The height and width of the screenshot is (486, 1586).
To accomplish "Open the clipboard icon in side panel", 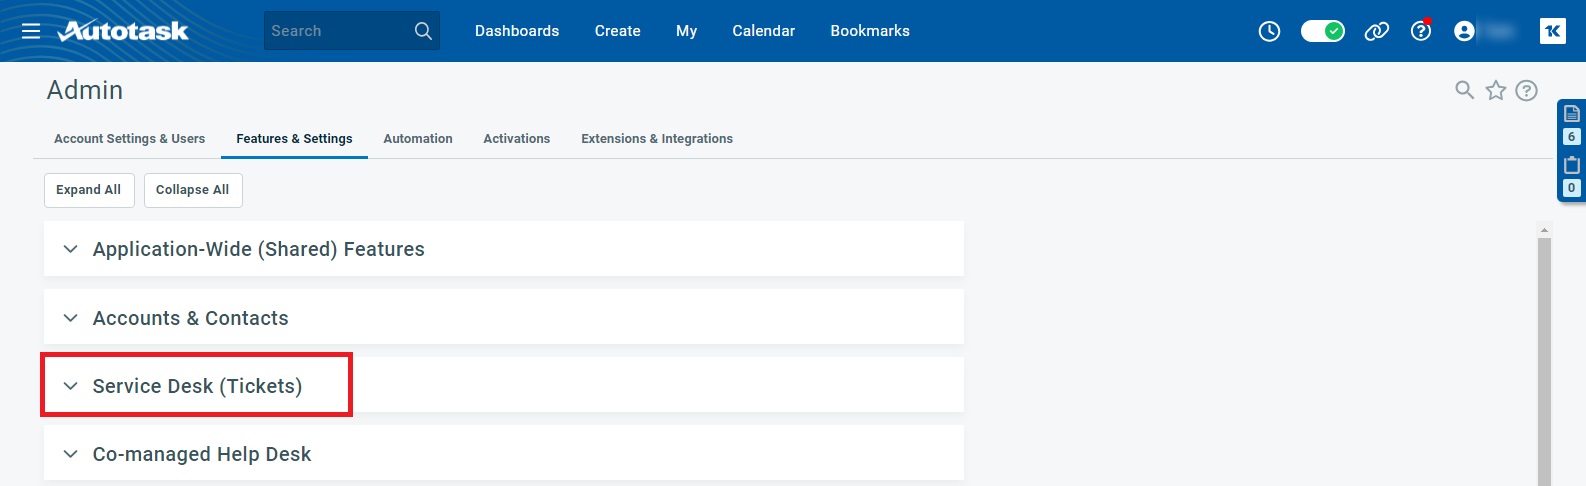I will [x=1572, y=165].
